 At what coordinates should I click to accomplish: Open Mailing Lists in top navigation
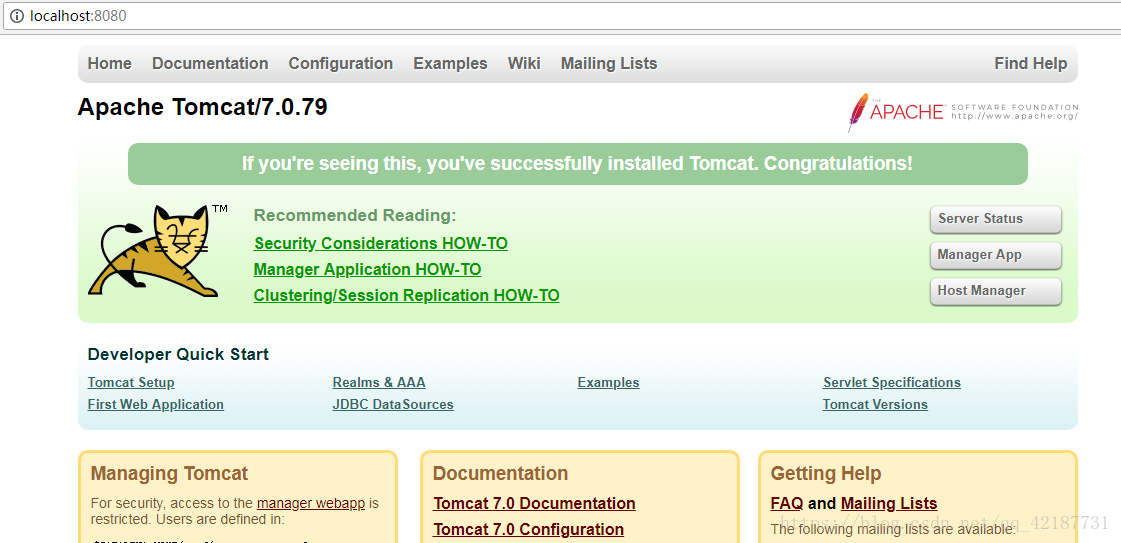tap(609, 64)
